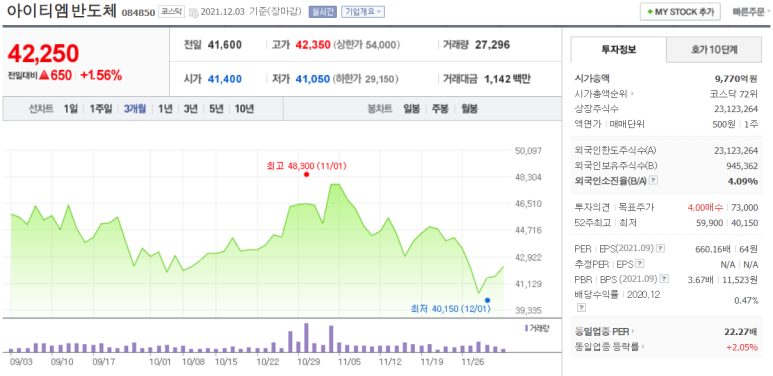The width and height of the screenshot is (773, 376).
Task: Click the 저가 41,050 value
Action: [313, 79]
